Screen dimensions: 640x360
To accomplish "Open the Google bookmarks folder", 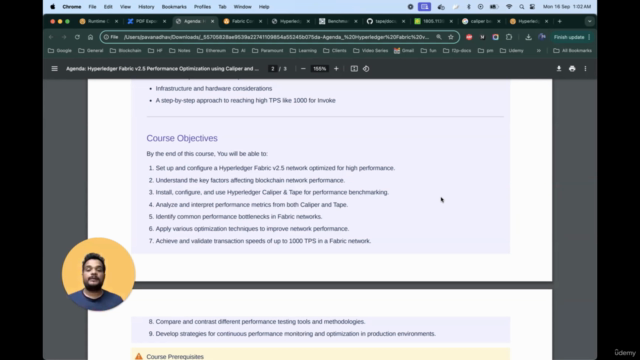I will 60,51.
